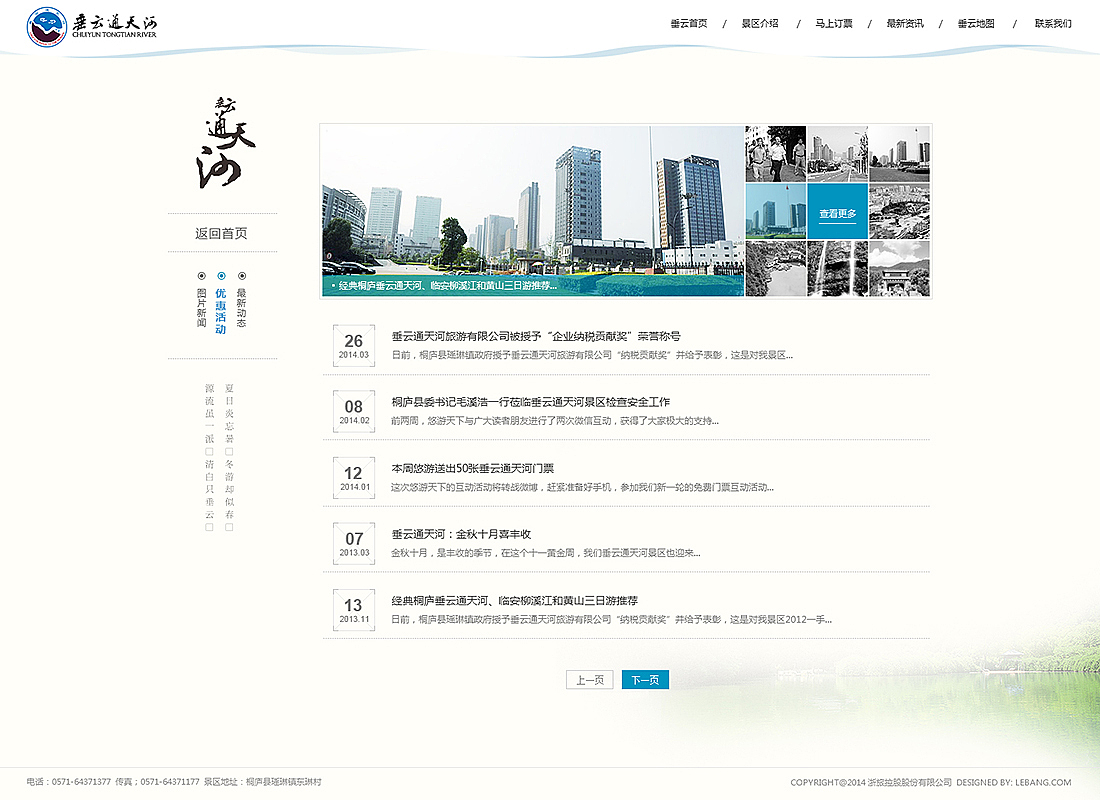
Task: Click the banner caption 经典桐庐垂云通天河
Action: (448, 286)
